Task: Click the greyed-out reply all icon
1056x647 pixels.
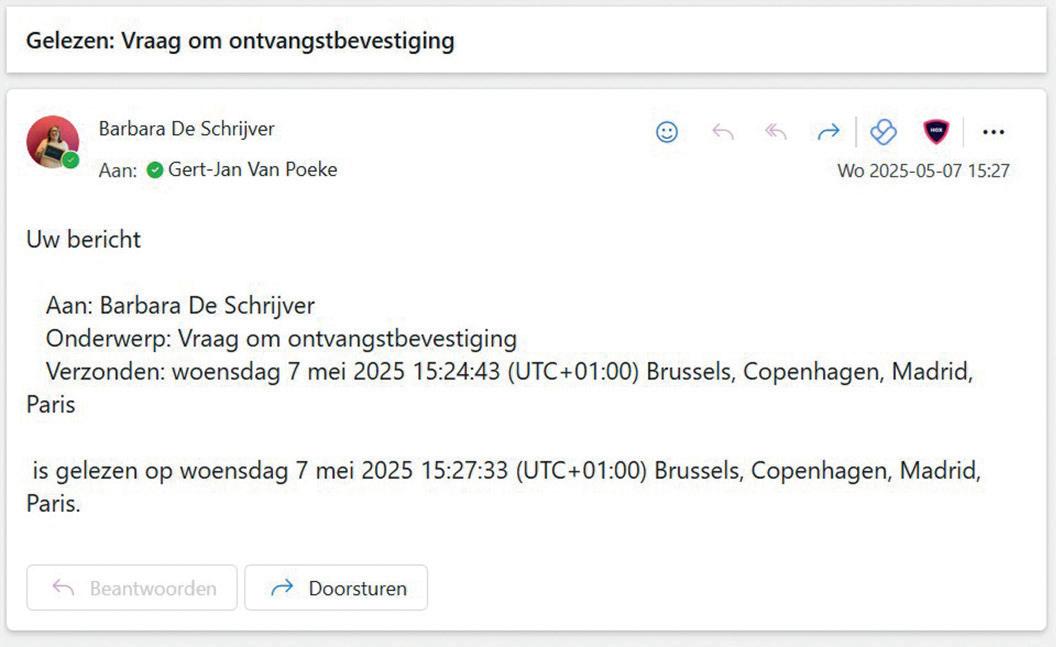Action: (x=776, y=132)
